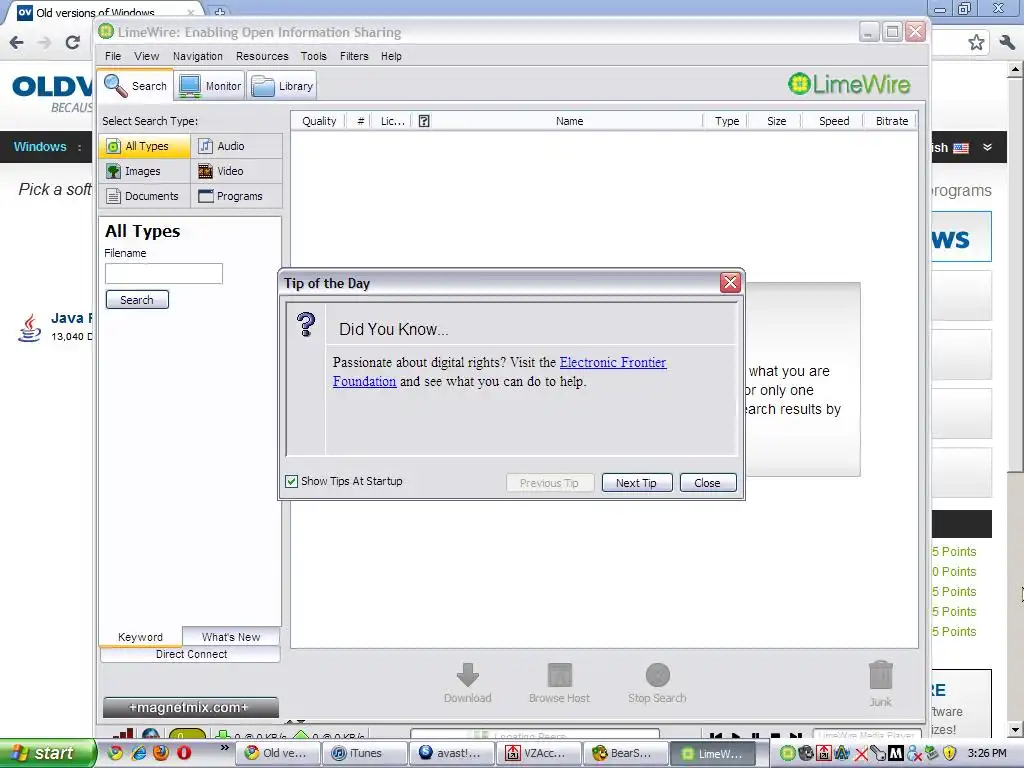Click the Java icon on webpage

(x=29, y=327)
